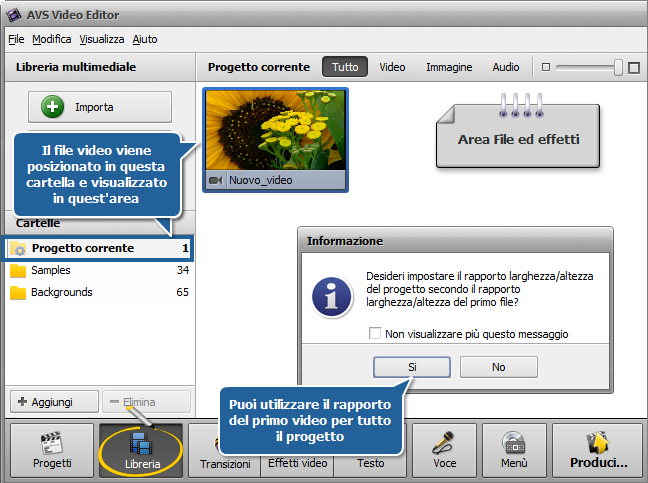Open the Aiuto menu

coord(145,39)
